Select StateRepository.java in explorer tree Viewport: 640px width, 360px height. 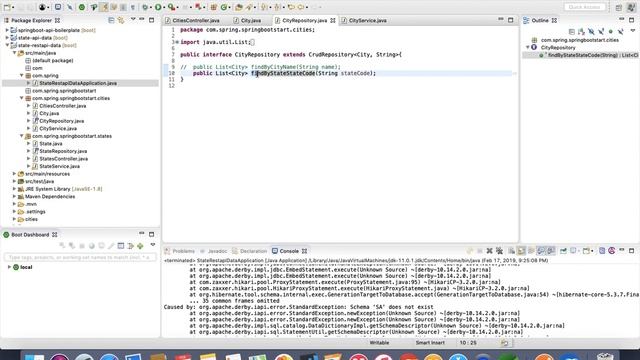pyautogui.click(x=63, y=151)
